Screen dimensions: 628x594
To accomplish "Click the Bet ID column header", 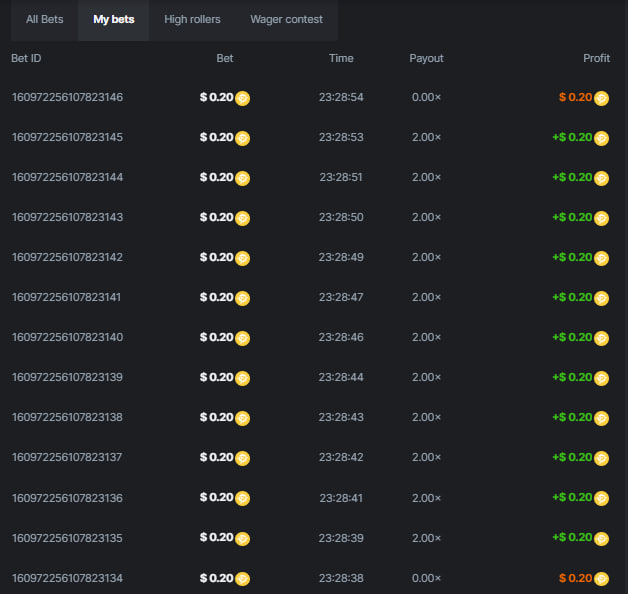I will point(26,58).
